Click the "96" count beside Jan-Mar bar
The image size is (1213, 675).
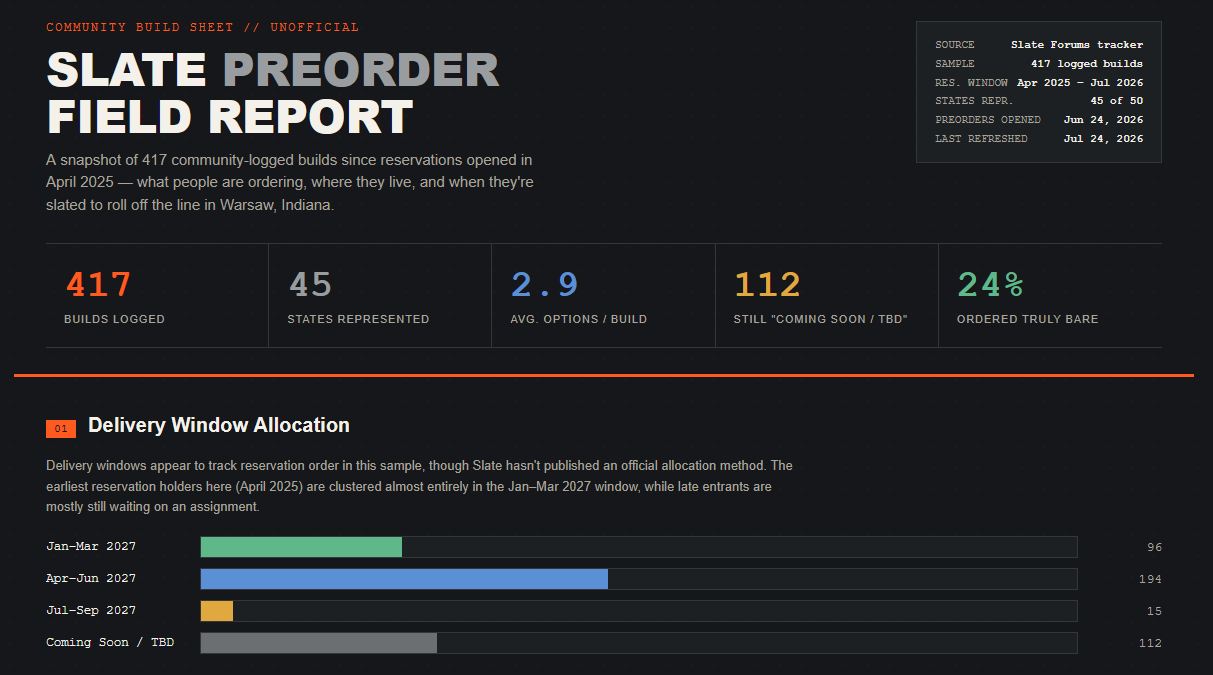(1154, 548)
